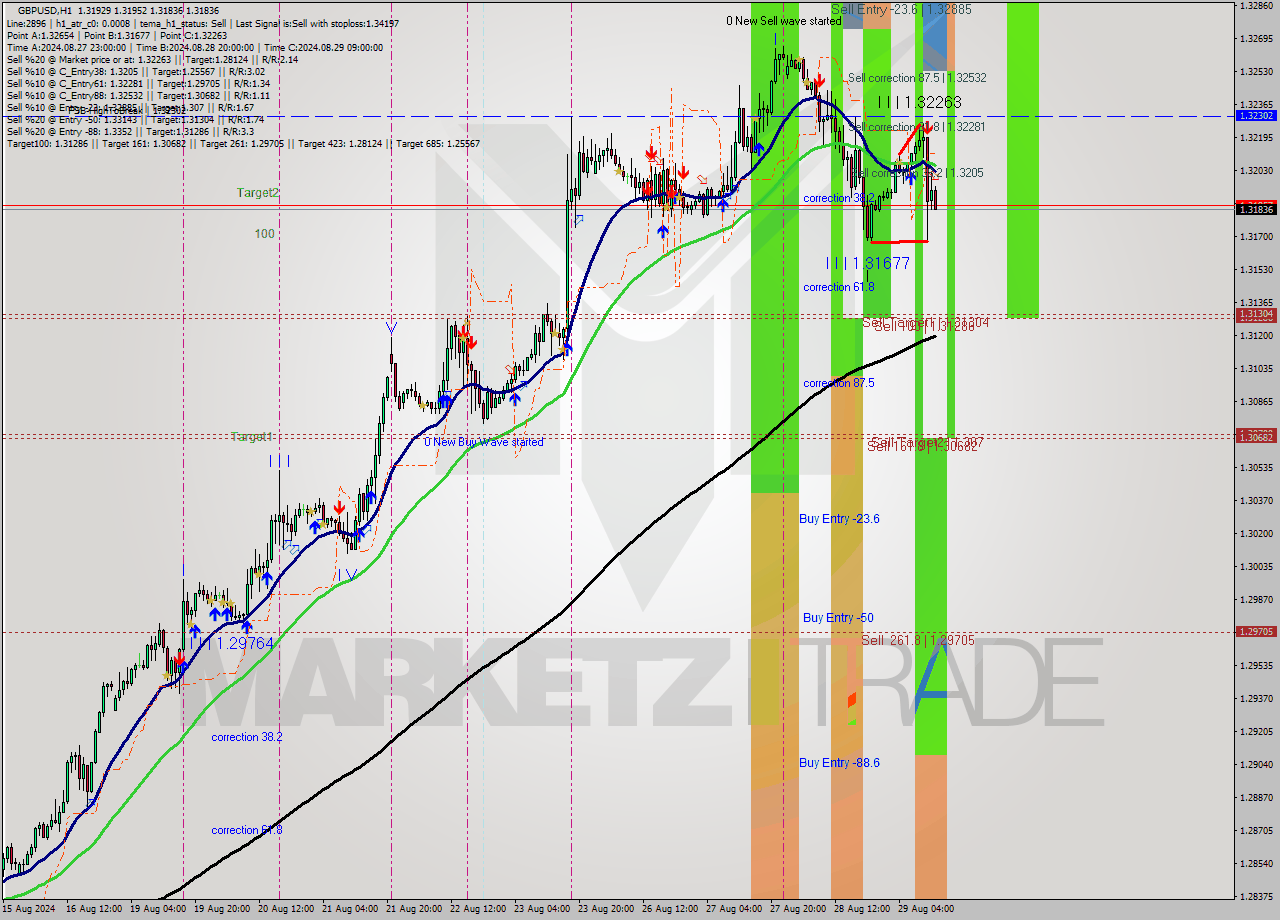Screen dimensions: 1280x920
Task: Click the '29 Aug 04:00' time label
Action: point(926,909)
